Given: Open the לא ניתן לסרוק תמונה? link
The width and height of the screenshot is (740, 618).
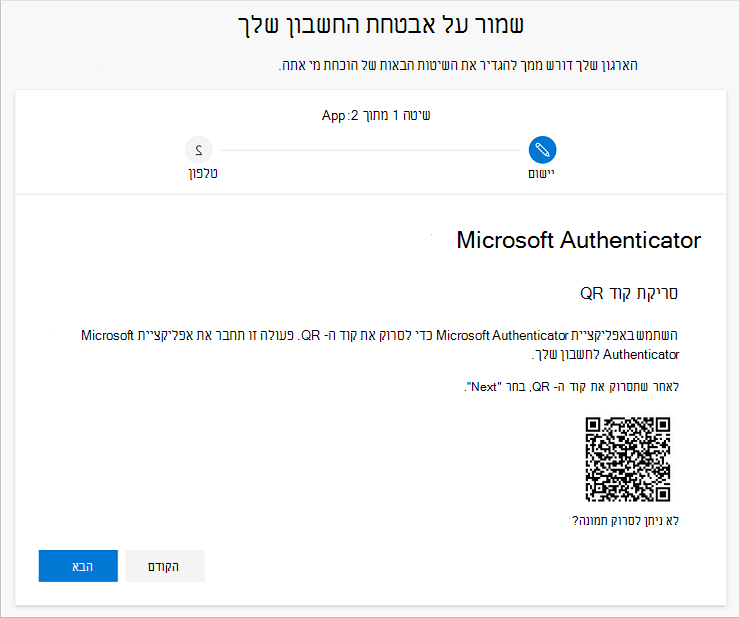Looking at the screenshot, I should [625, 521].
